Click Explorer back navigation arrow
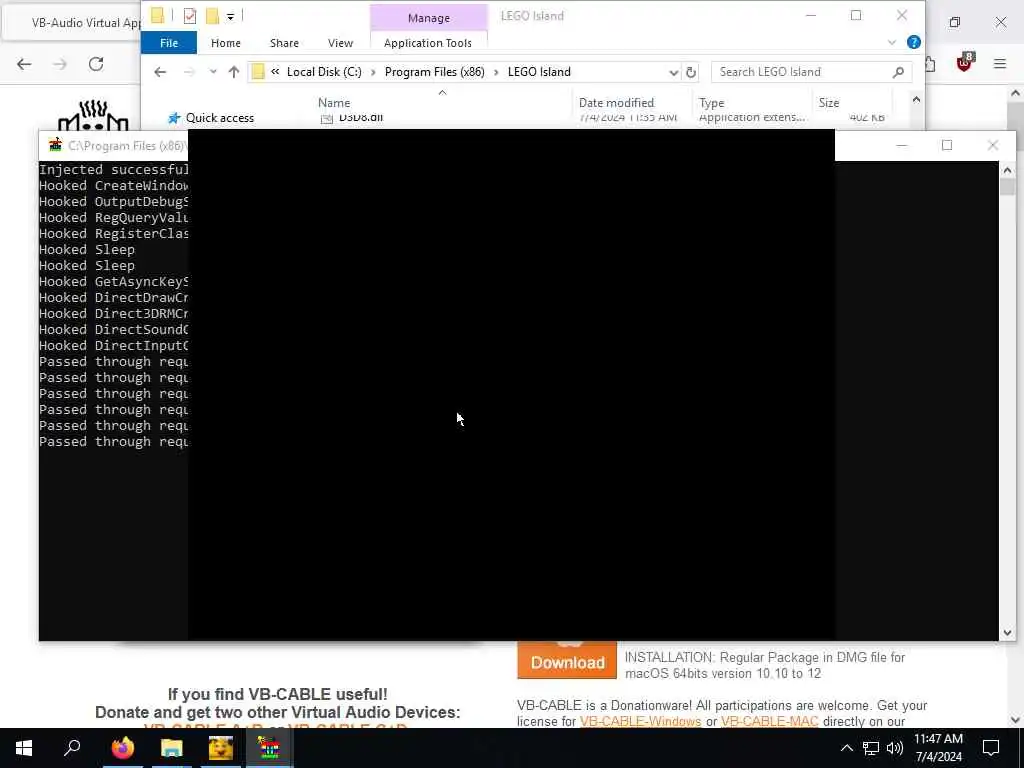 [x=160, y=72]
